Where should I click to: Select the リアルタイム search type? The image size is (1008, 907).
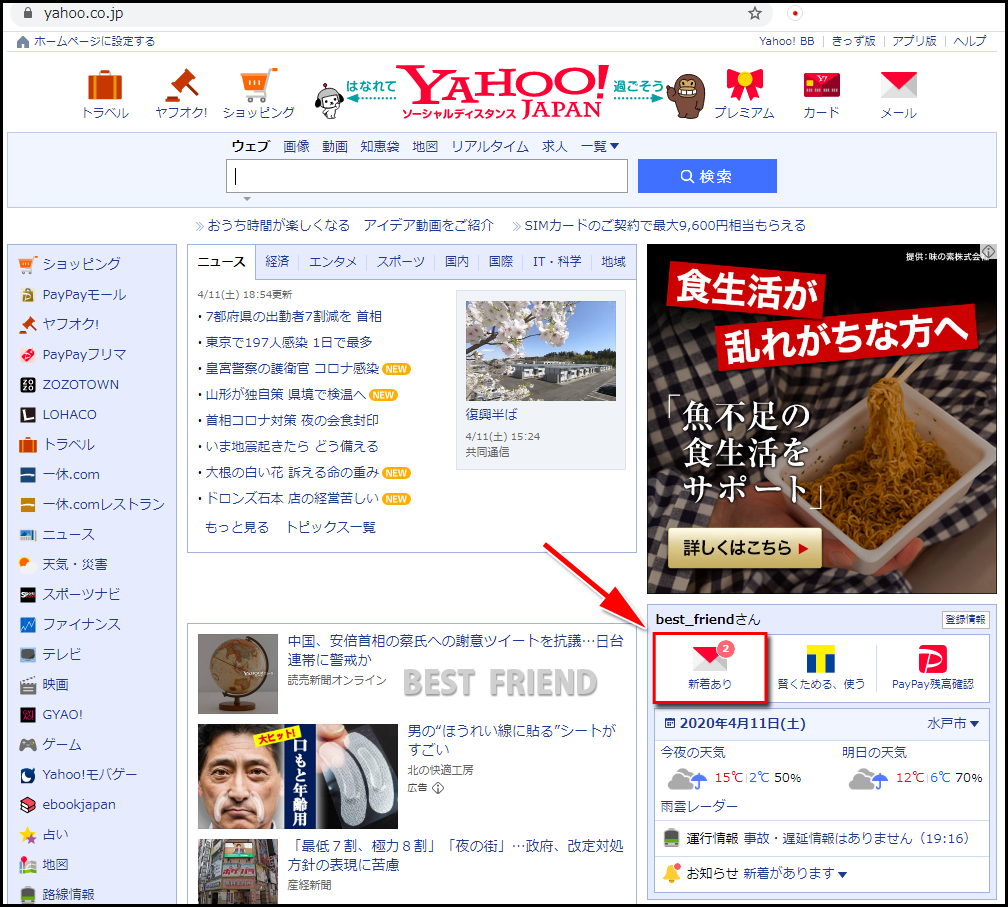[490, 147]
